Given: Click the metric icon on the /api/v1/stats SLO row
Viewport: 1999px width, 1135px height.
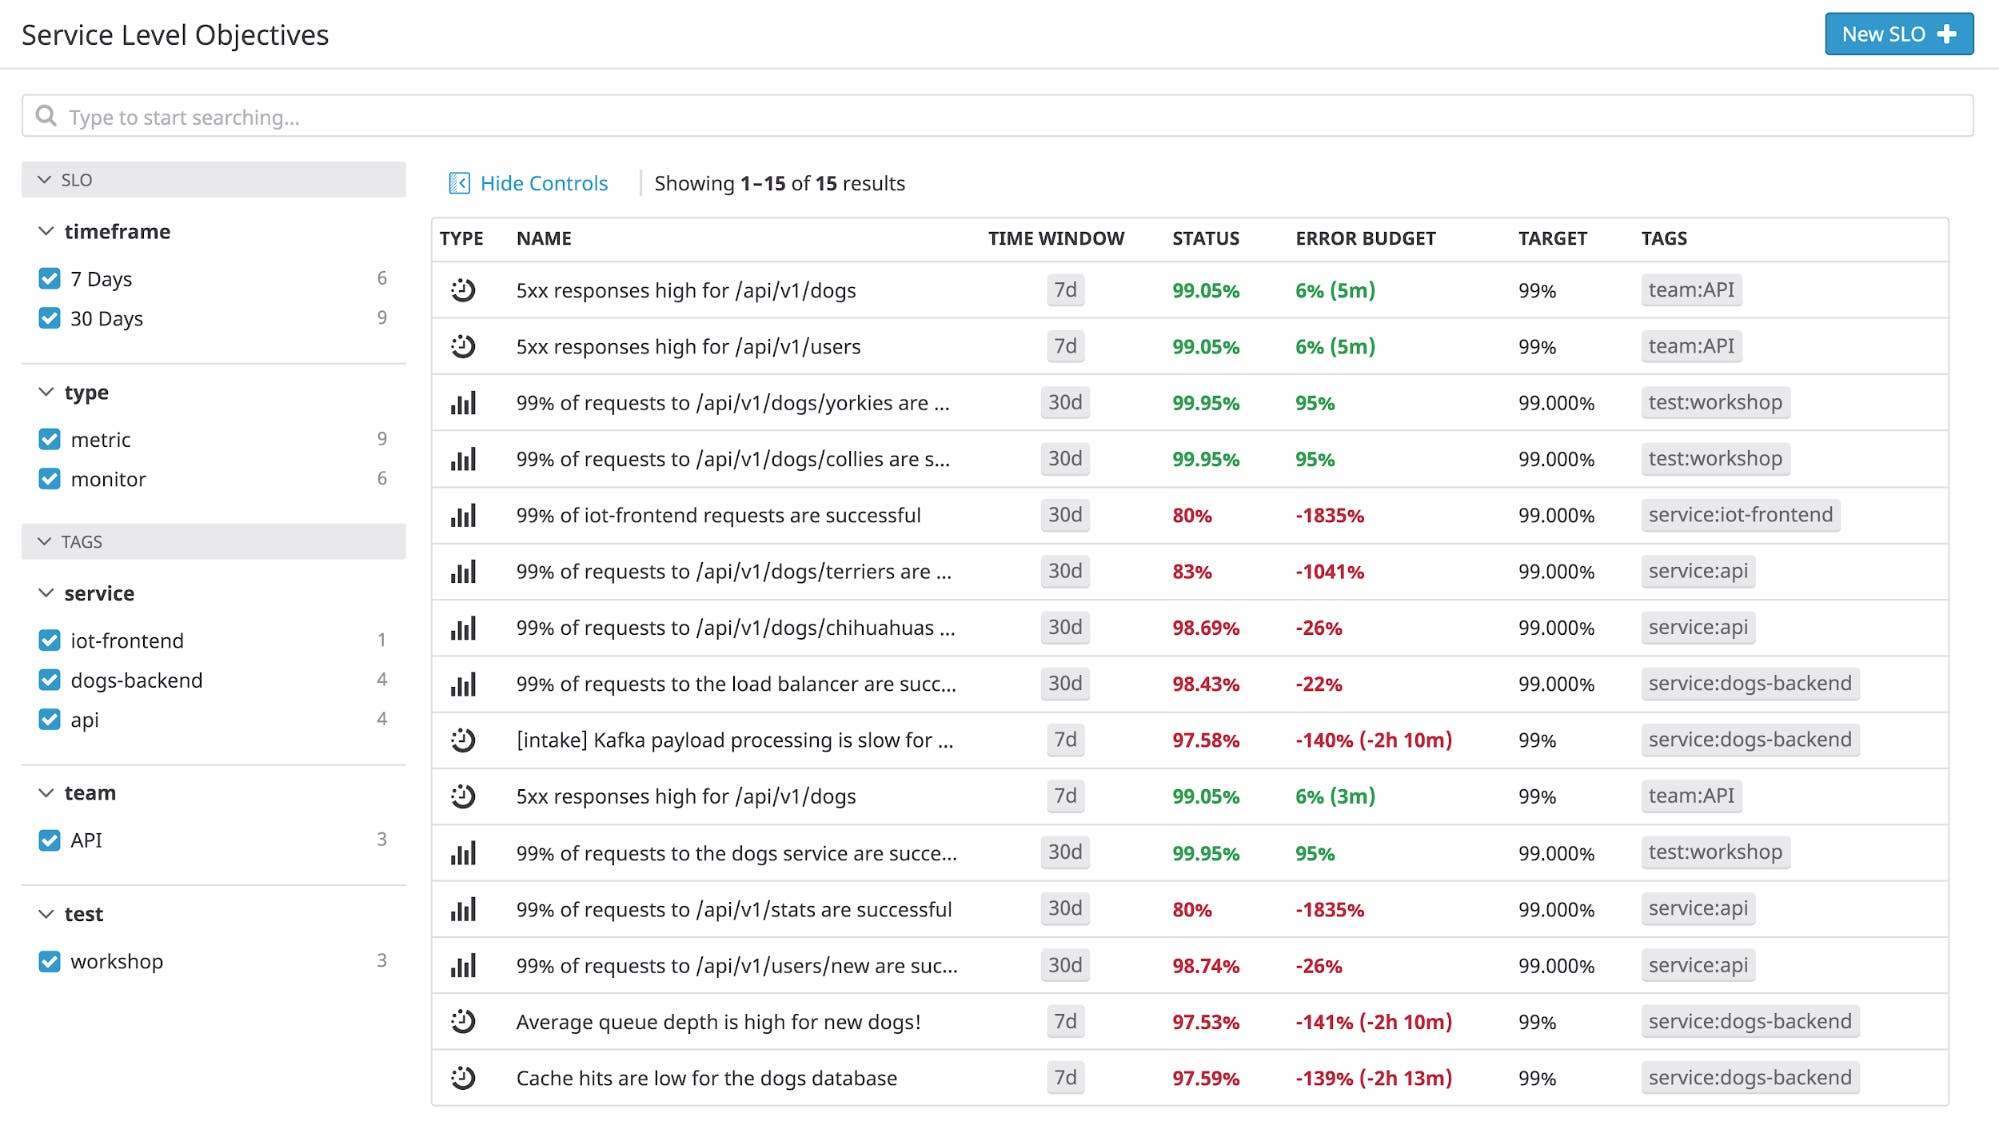Looking at the screenshot, I should tap(464, 909).
